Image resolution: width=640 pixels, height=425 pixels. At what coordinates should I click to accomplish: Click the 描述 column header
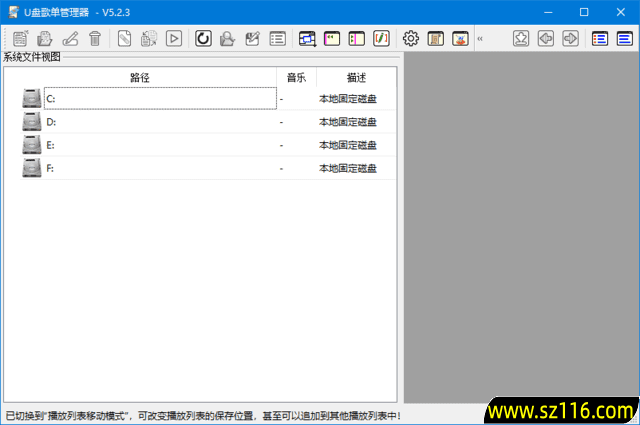pos(357,77)
